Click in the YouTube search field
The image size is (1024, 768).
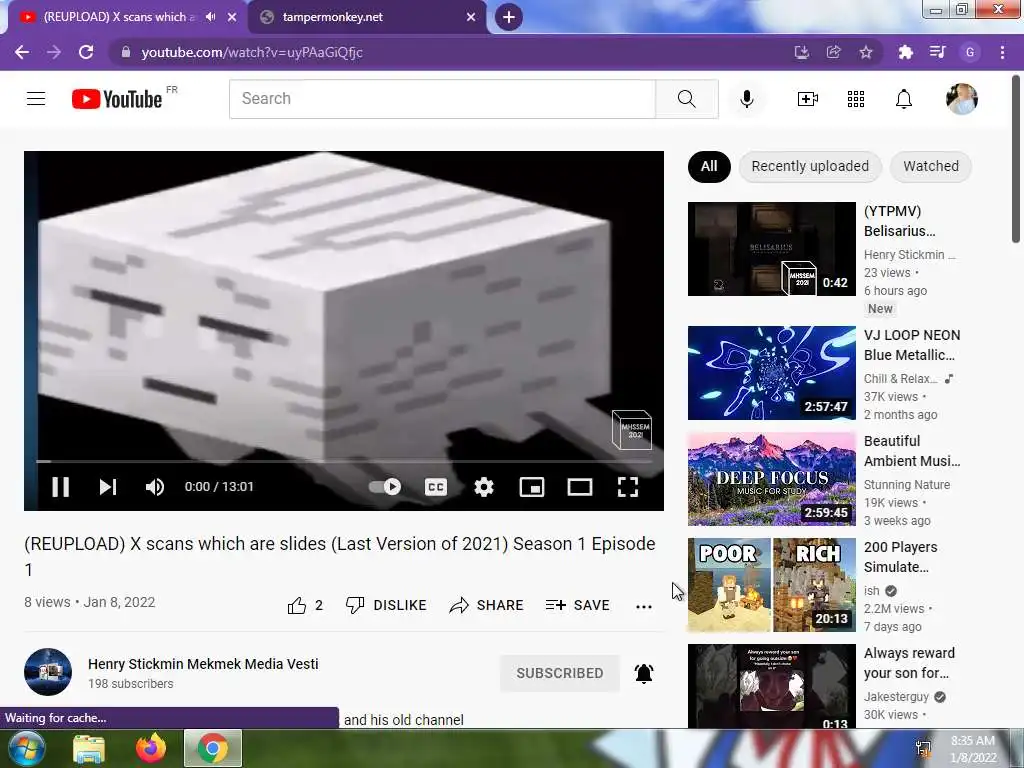442,99
